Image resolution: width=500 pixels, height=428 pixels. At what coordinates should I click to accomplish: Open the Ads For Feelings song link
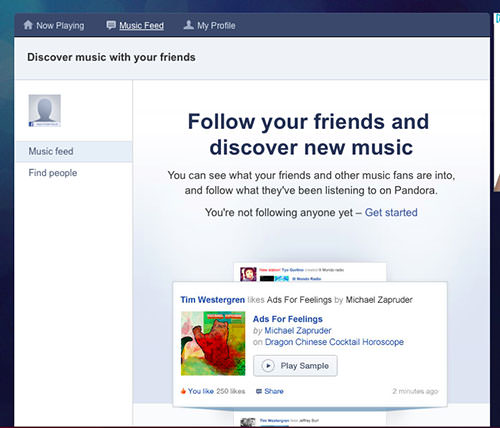pos(288,319)
